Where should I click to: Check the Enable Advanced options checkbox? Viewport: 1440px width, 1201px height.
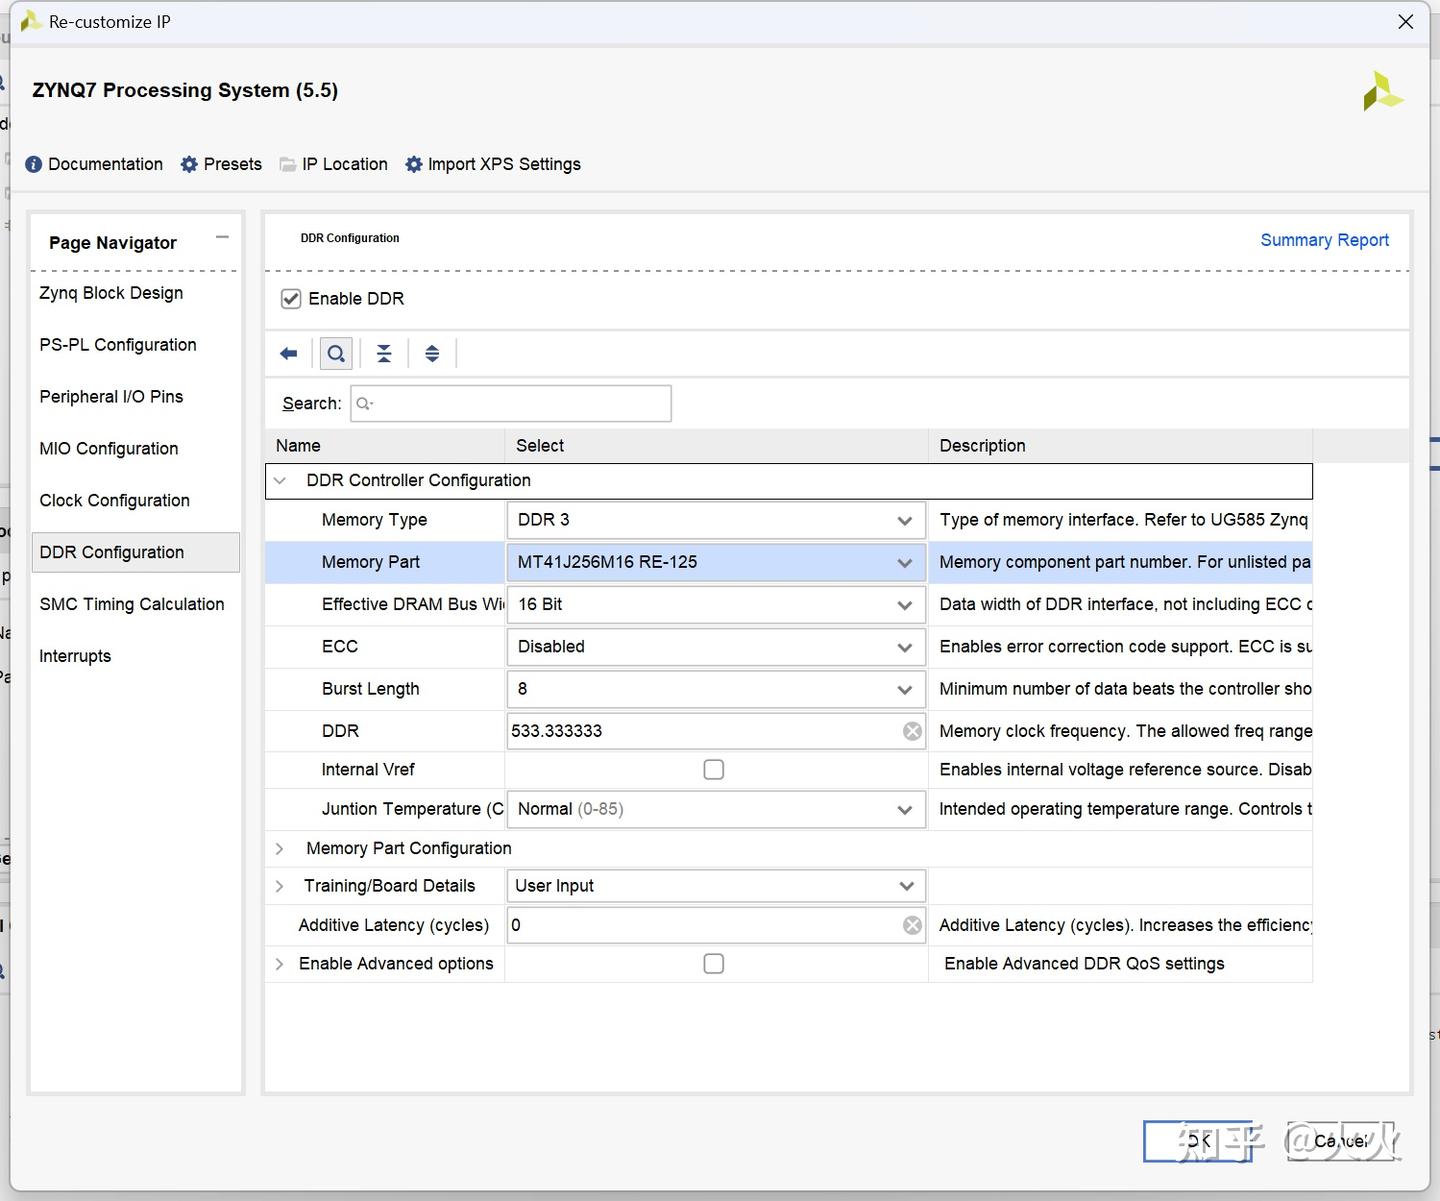pyautogui.click(x=713, y=963)
